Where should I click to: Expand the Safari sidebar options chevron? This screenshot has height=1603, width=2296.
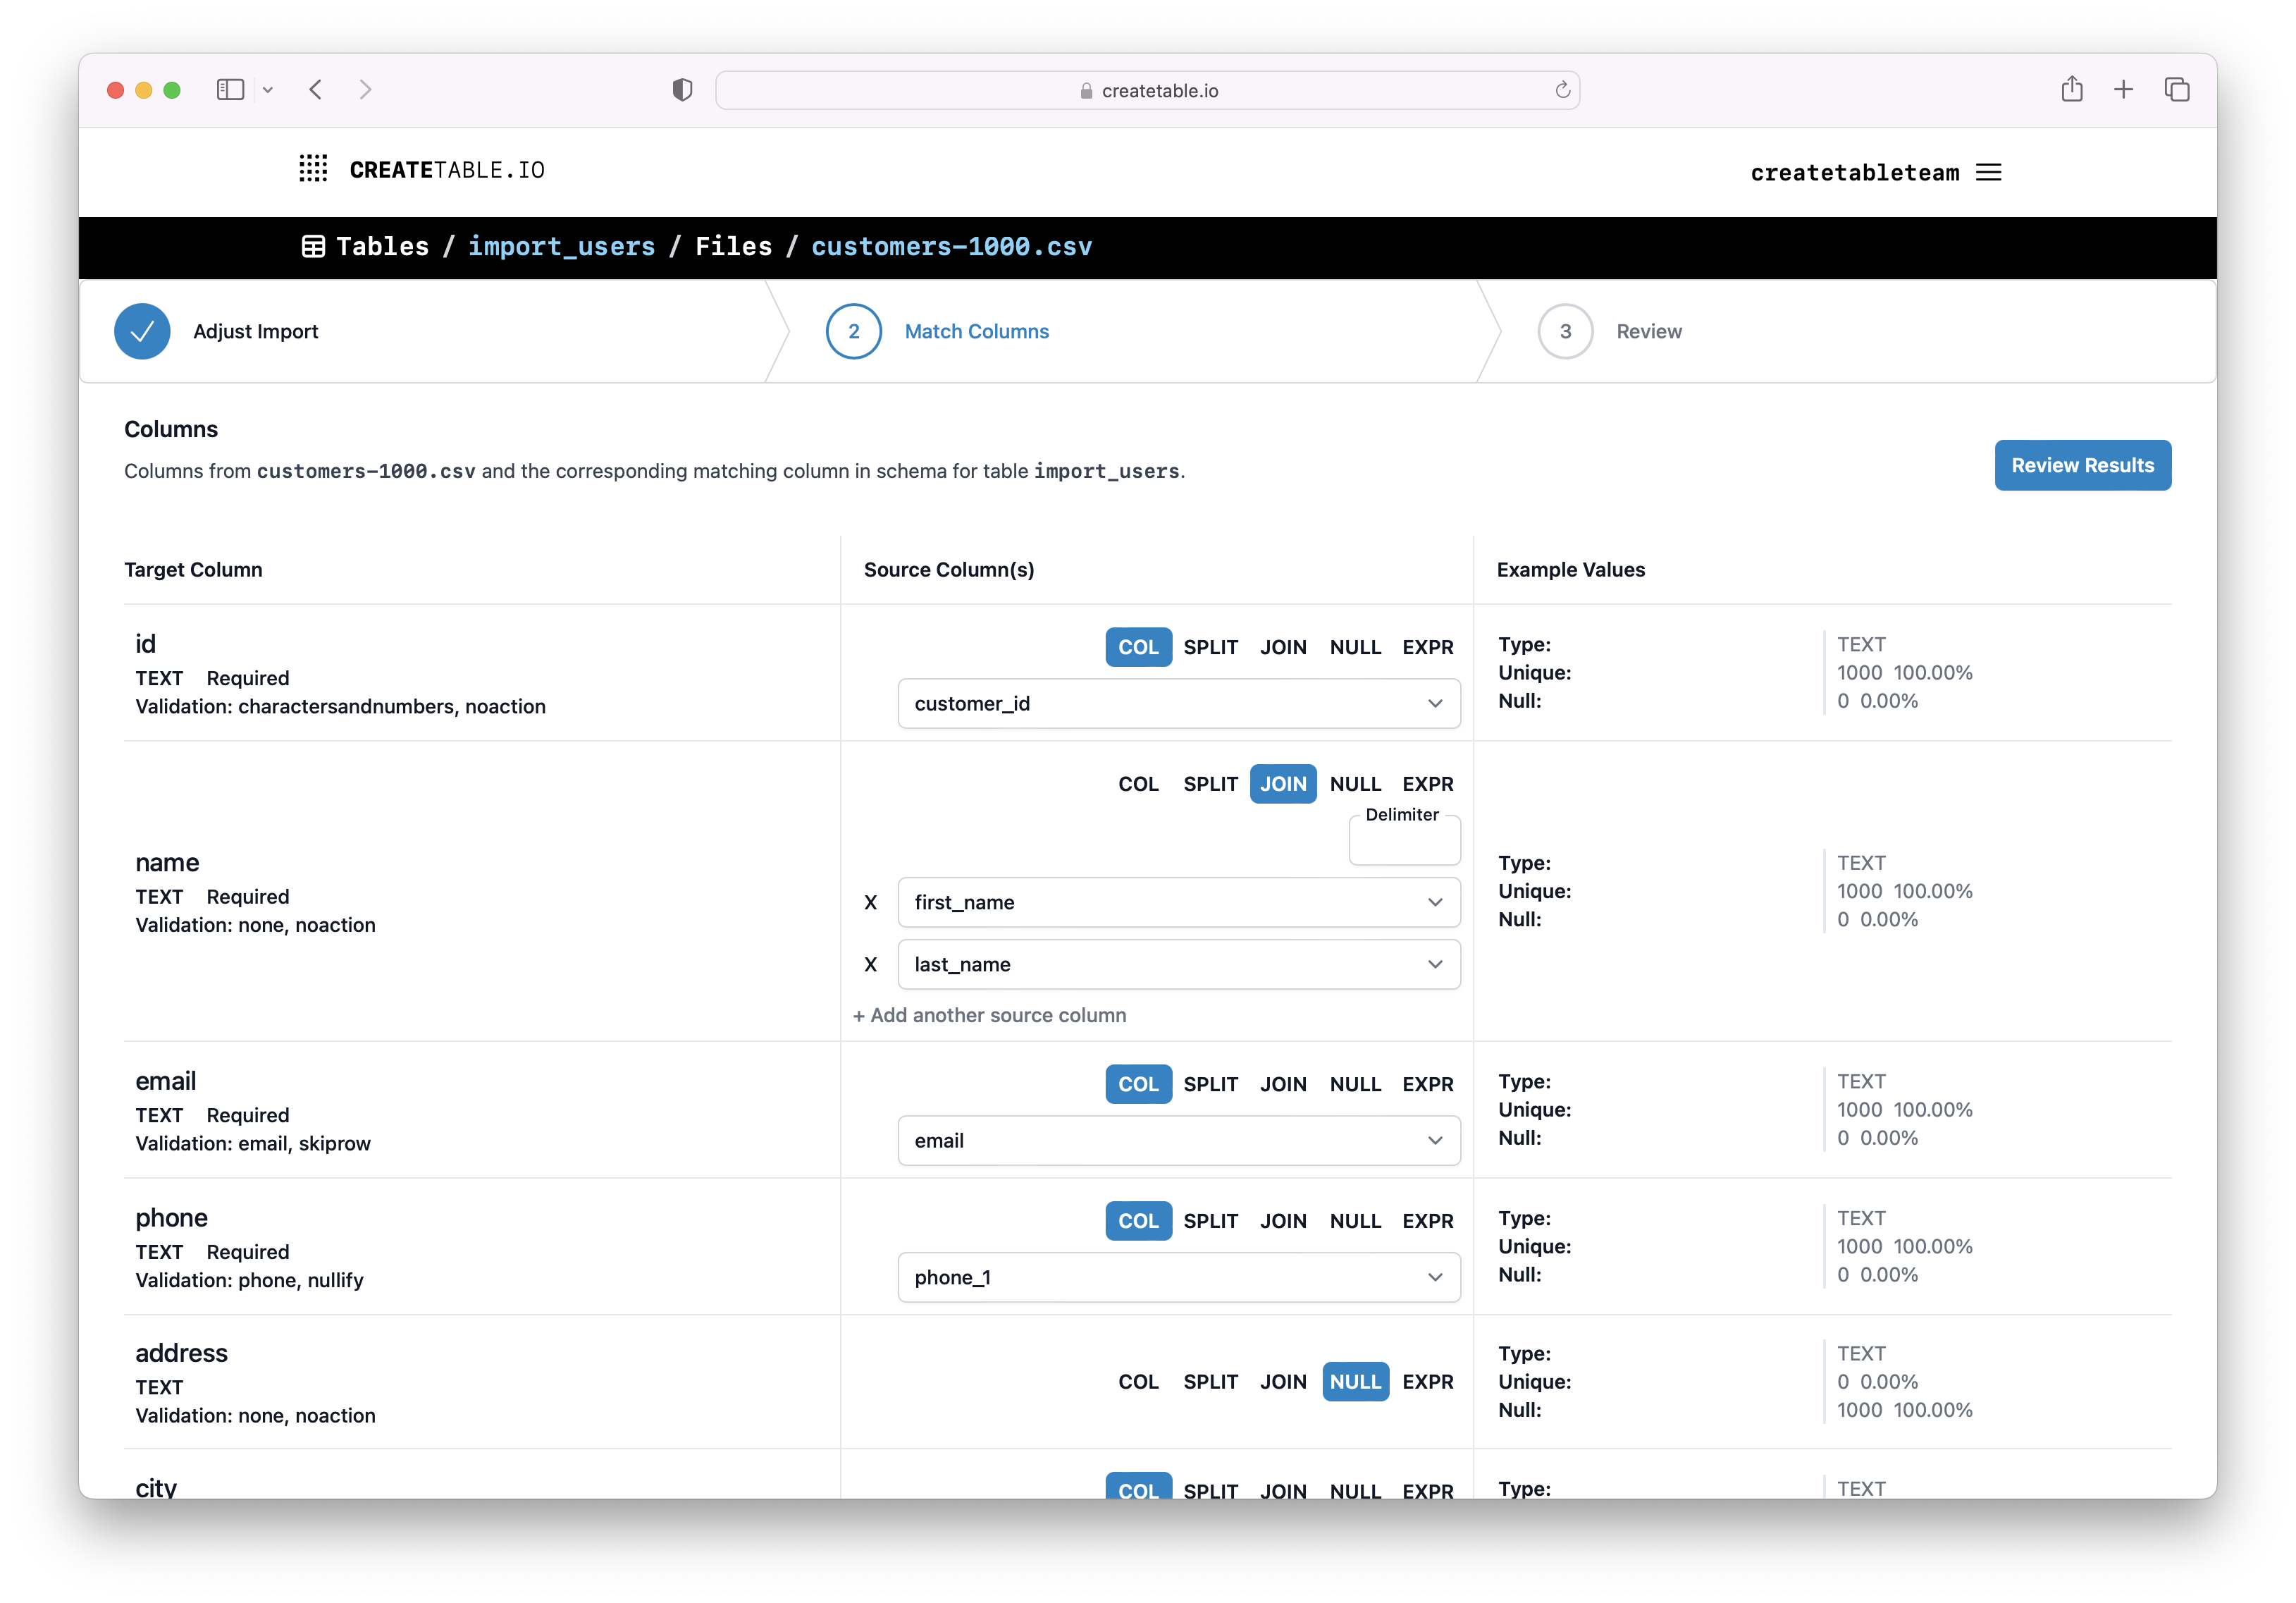click(268, 90)
